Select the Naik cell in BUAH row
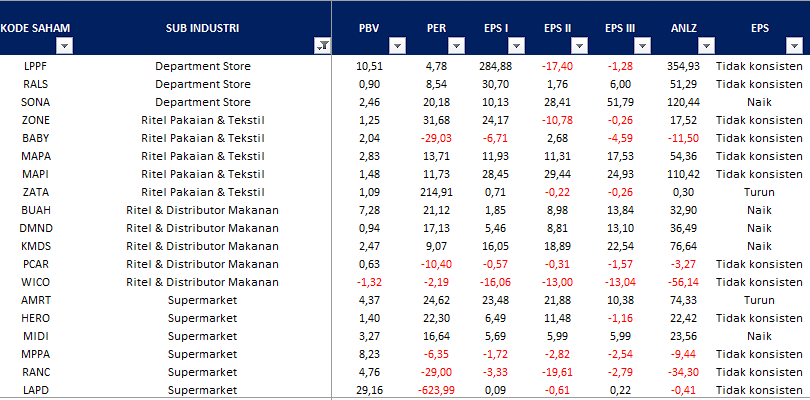 760,209
